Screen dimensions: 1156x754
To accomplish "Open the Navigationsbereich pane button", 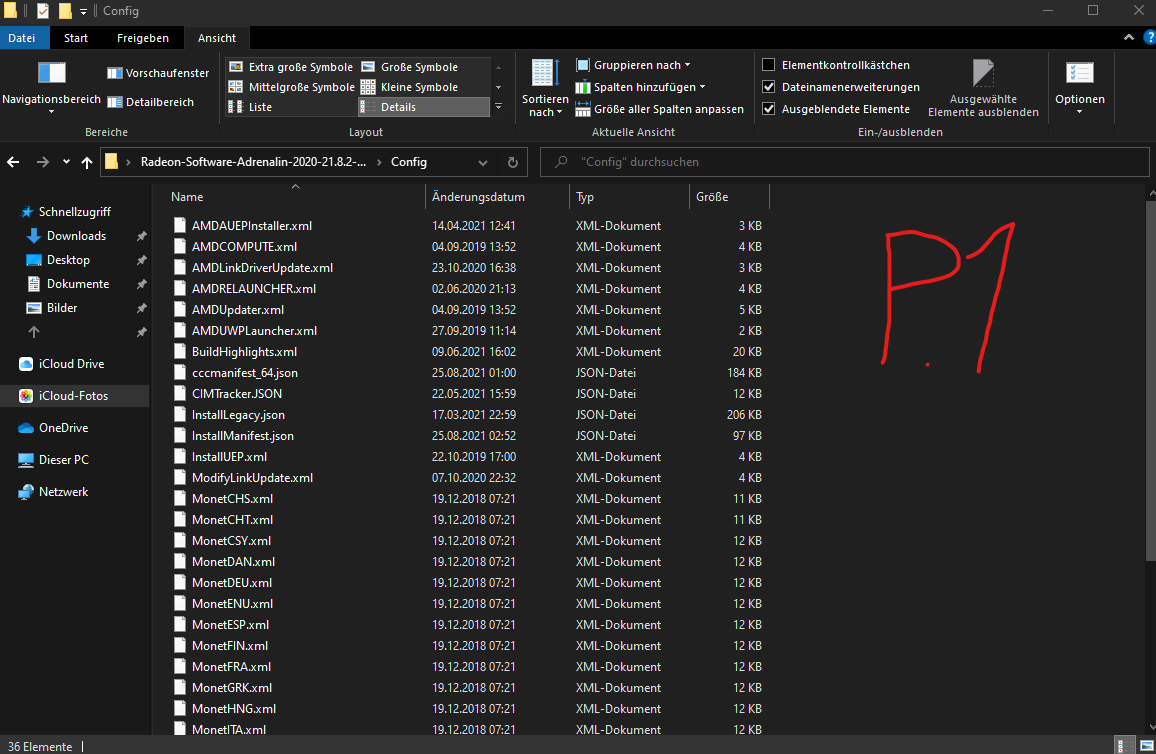I will [x=51, y=87].
